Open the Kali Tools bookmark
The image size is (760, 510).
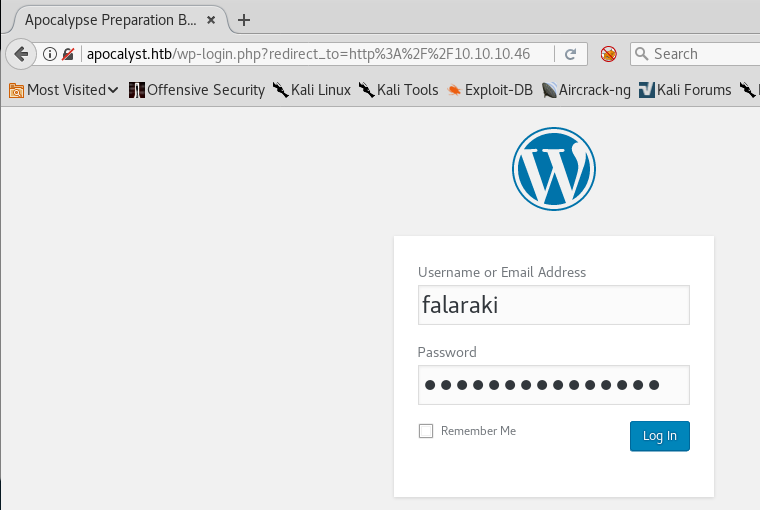pos(398,90)
